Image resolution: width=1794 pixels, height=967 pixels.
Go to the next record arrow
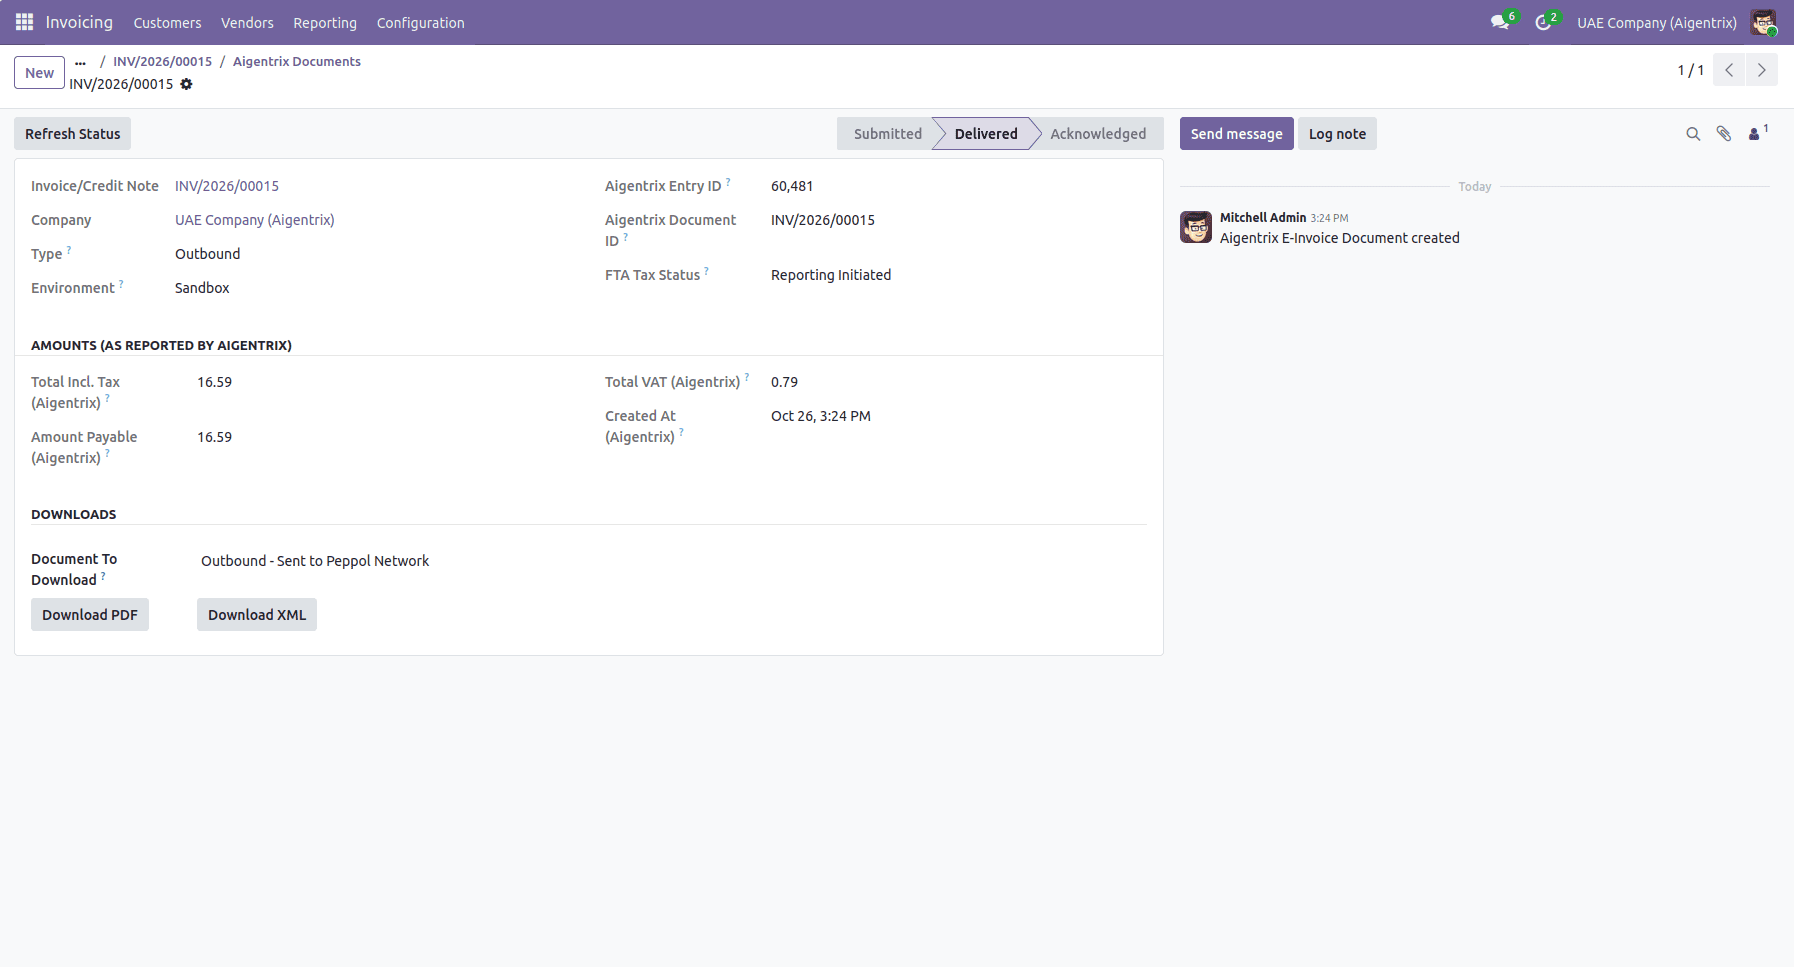tap(1761, 70)
